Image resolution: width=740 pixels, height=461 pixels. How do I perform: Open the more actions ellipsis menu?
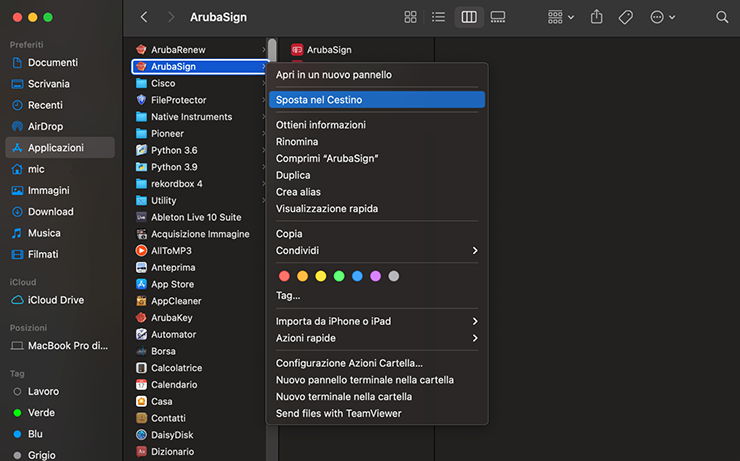pyautogui.click(x=662, y=17)
